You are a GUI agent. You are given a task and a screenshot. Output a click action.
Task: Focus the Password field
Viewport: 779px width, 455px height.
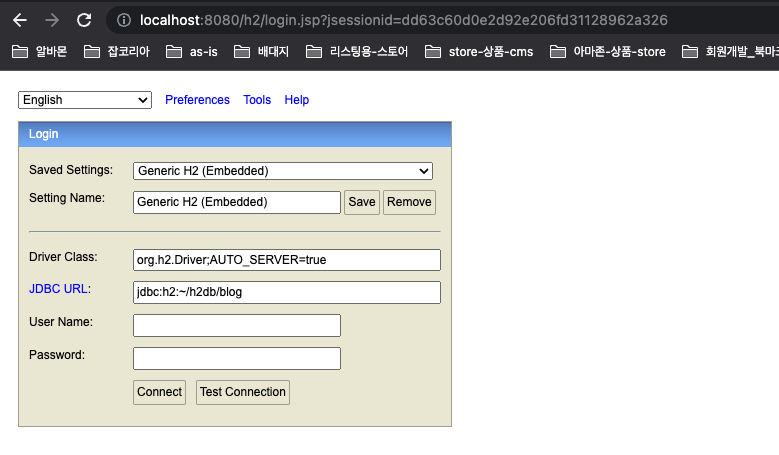pyautogui.click(x=236, y=359)
